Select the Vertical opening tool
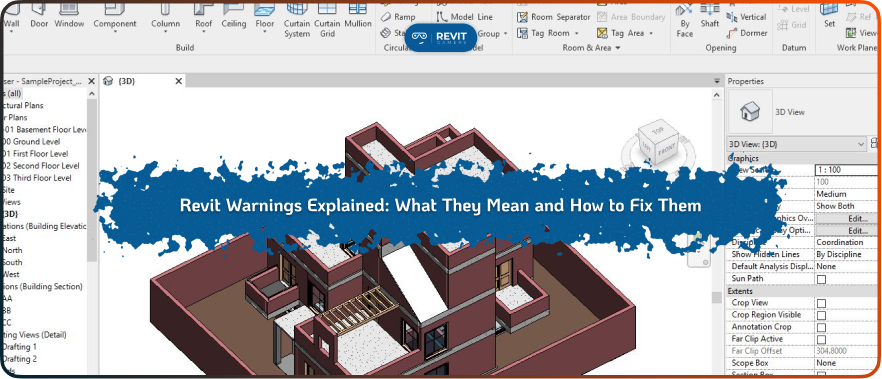This screenshot has height=379, width=882. click(746, 17)
